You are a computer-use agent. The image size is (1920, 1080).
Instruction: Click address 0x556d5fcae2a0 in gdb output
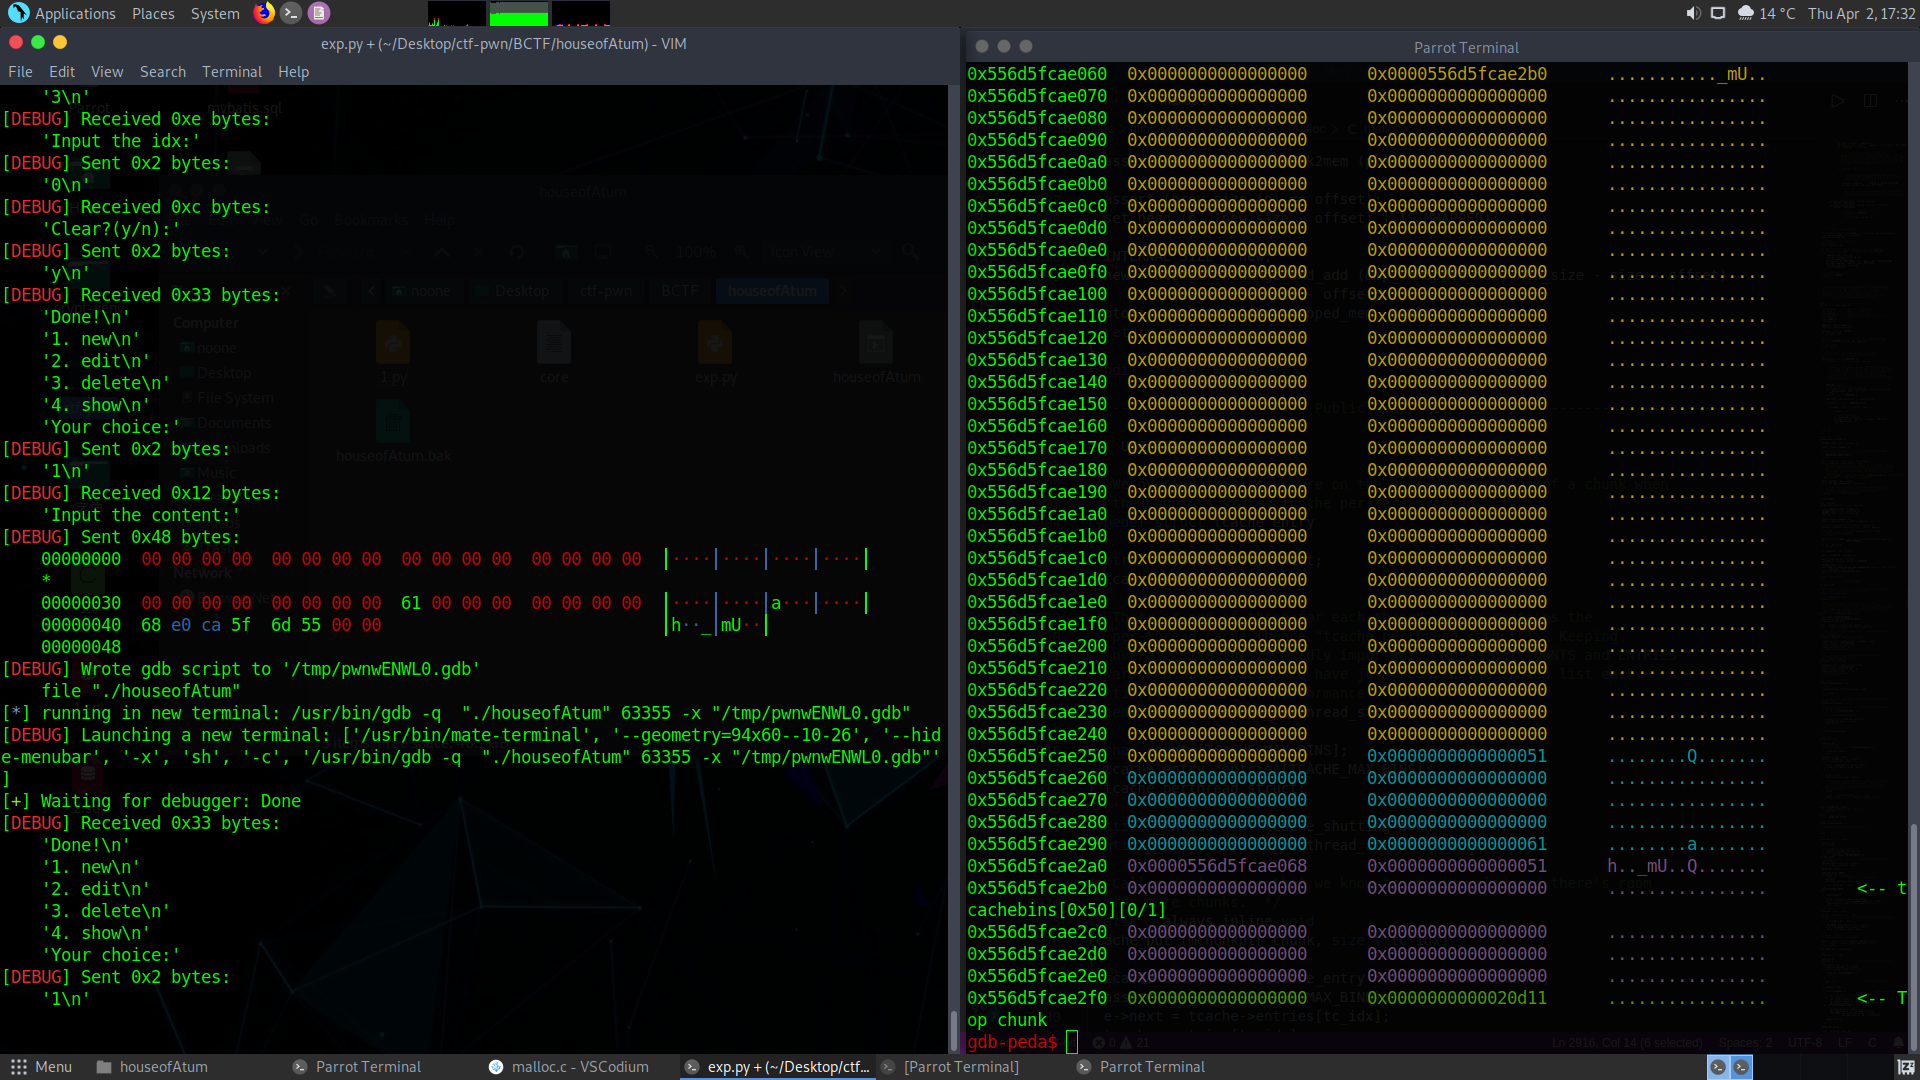(x=1037, y=866)
